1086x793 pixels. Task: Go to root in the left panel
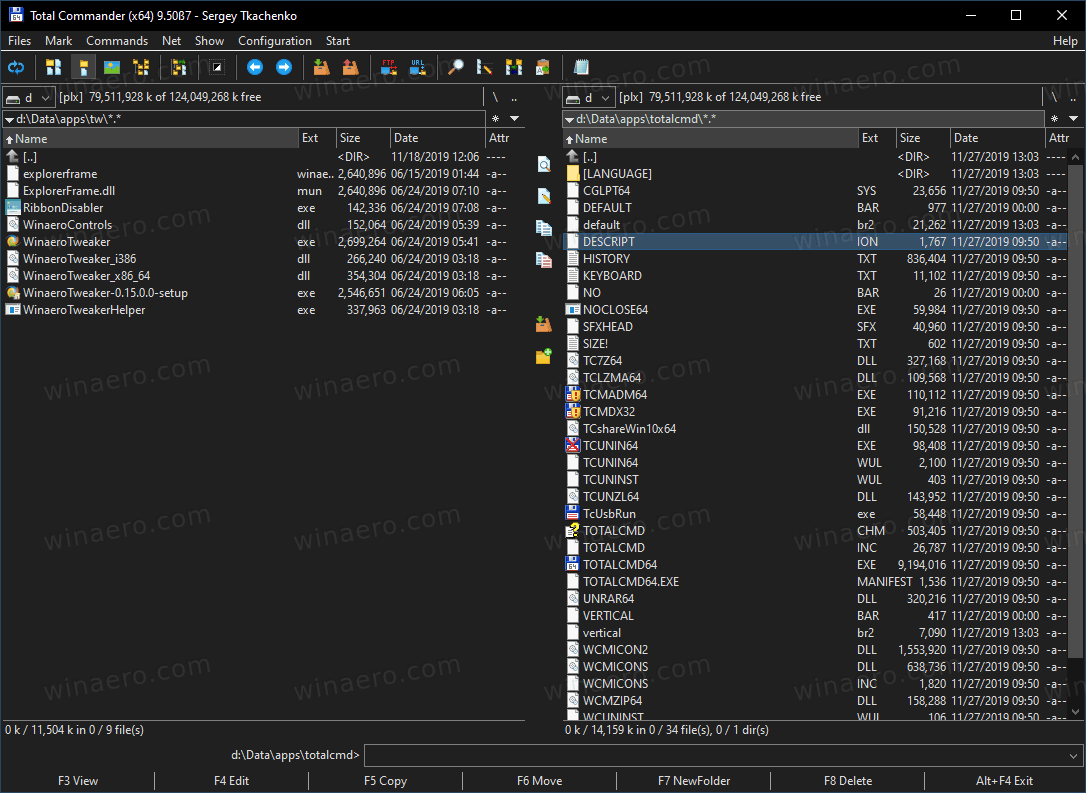495,98
